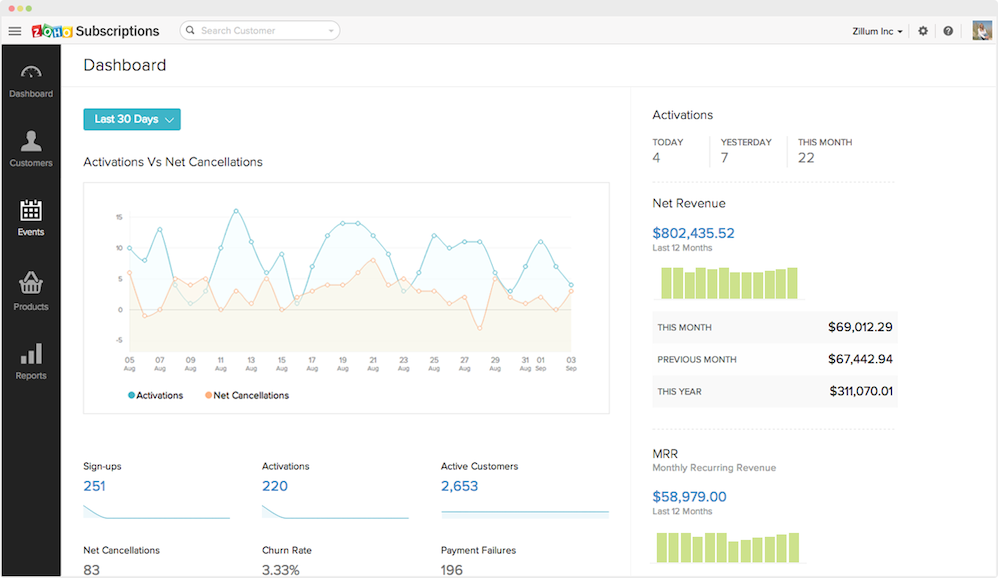
Task: Open the Sign-ups count 251
Action: [94, 486]
